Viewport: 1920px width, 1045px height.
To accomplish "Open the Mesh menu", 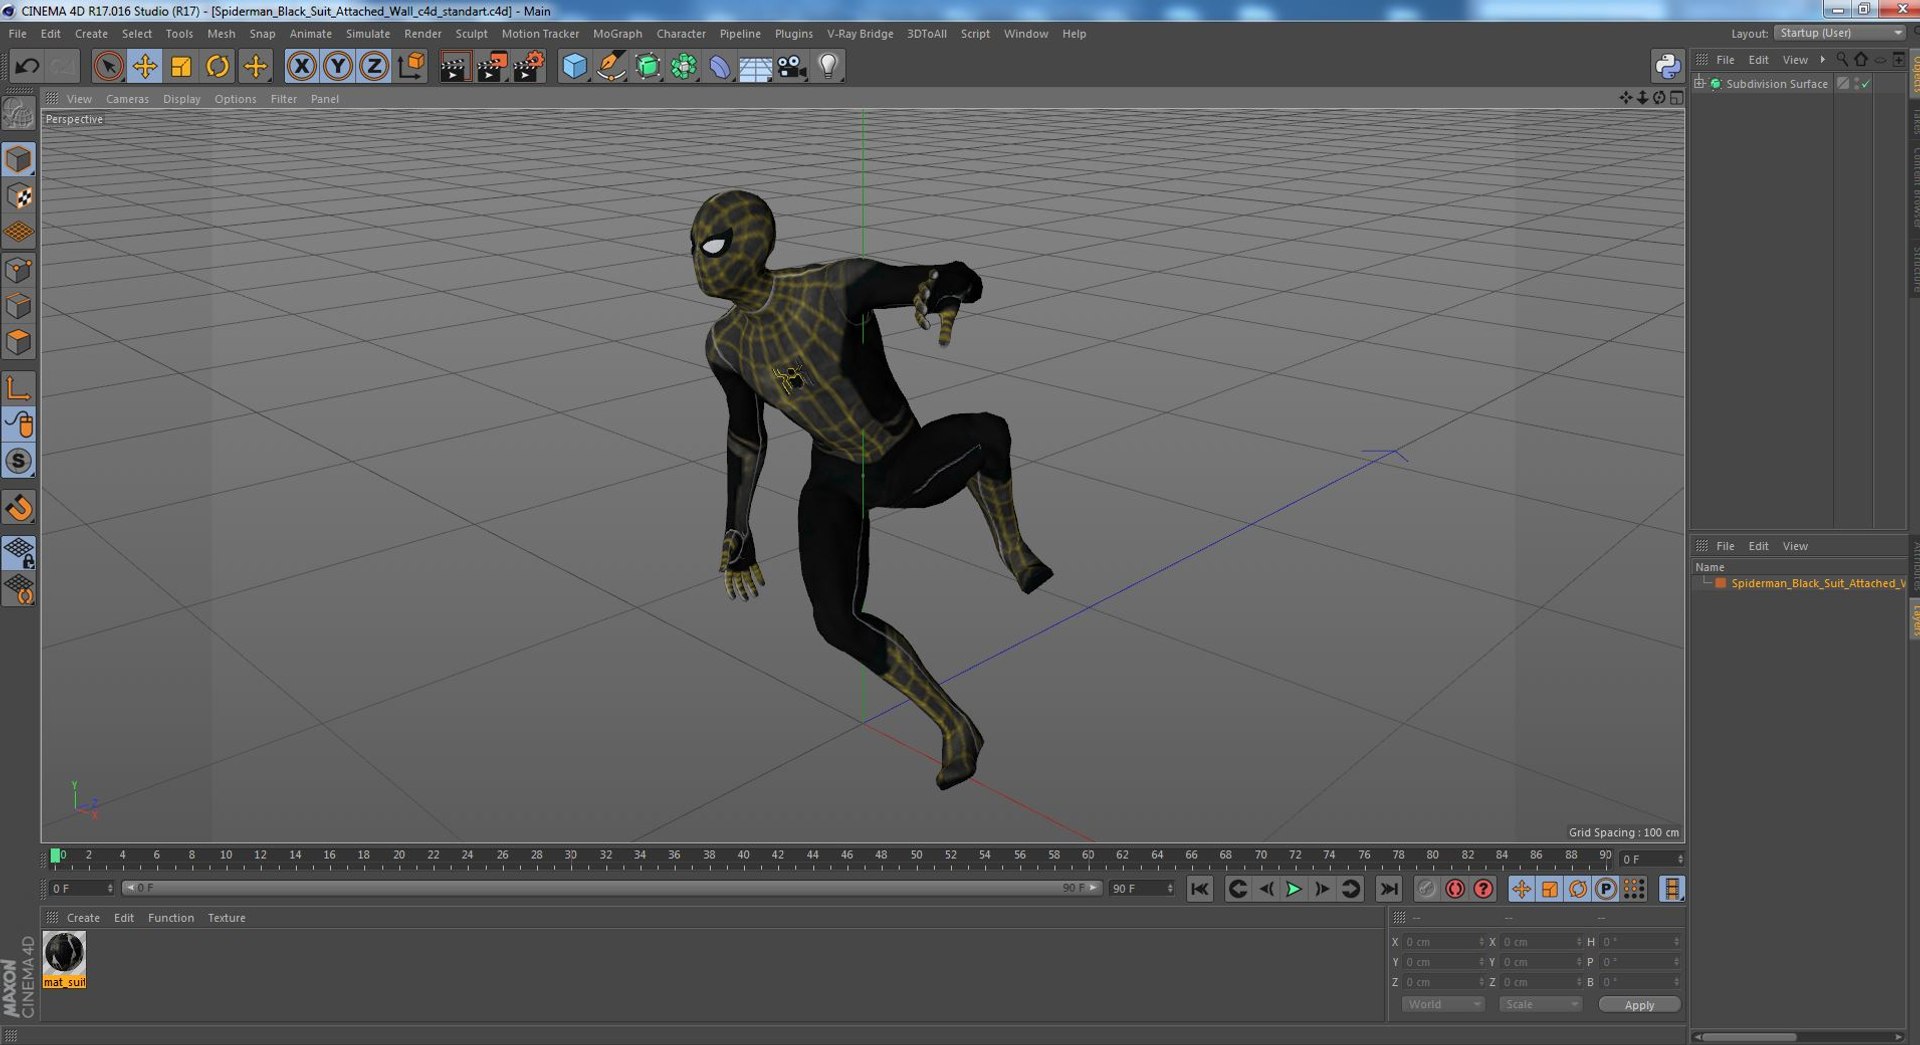I will pos(221,34).
